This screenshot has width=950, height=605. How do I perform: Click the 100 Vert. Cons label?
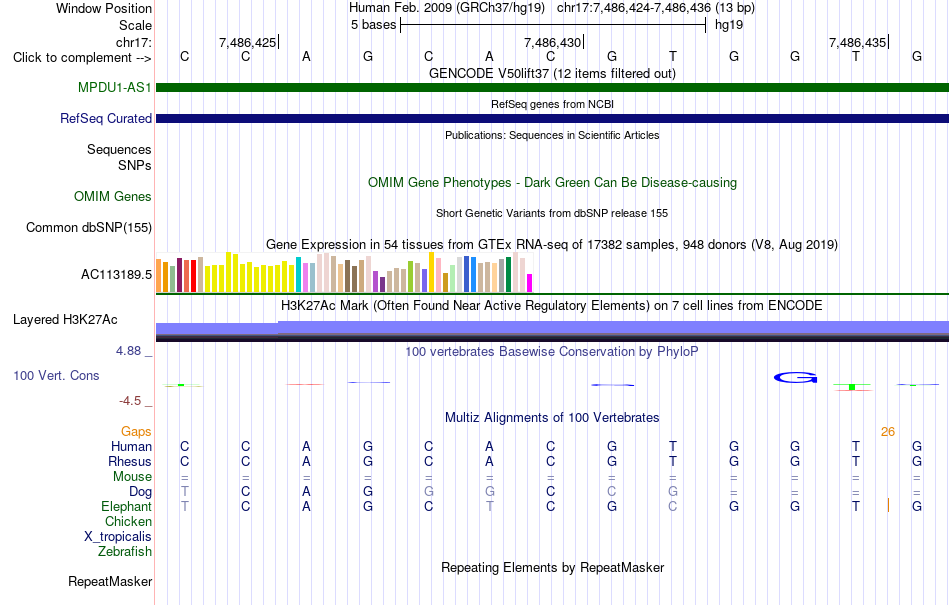coord(56,375)
